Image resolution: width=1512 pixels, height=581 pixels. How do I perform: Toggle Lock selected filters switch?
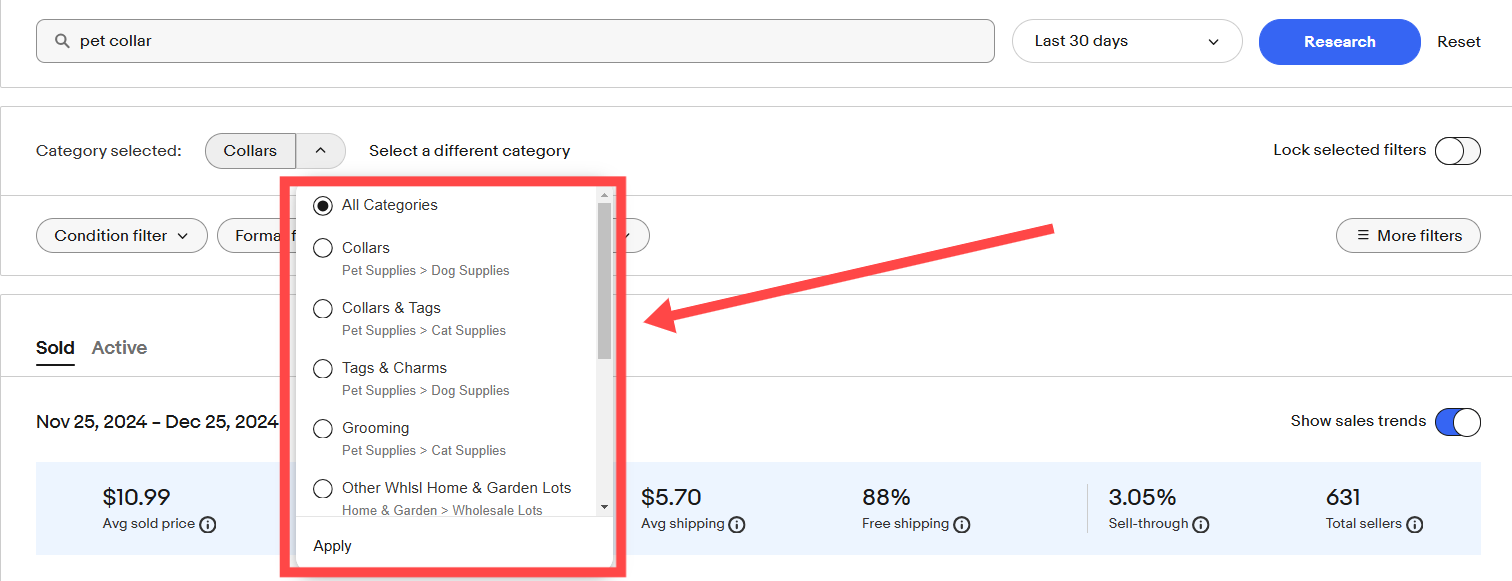click(x=1457, y=151)
